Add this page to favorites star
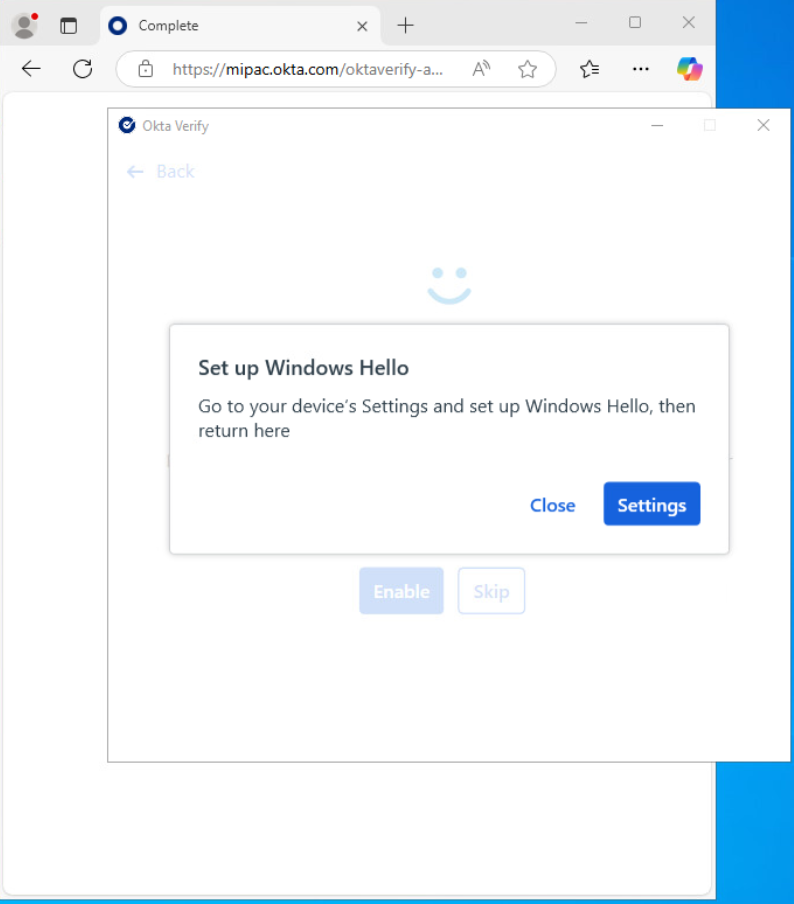 tap(527, 69)
